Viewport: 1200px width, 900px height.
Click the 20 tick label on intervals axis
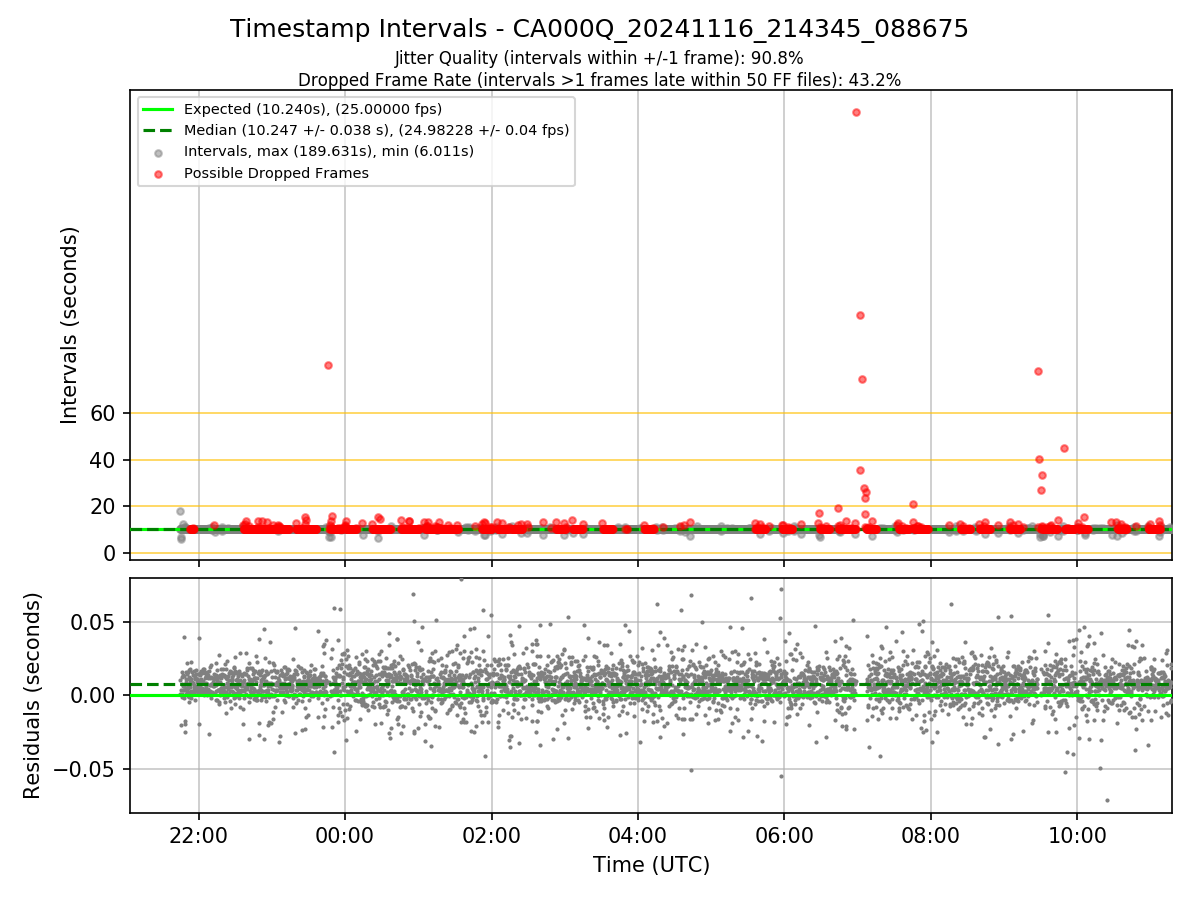click(x=105, y=506)
